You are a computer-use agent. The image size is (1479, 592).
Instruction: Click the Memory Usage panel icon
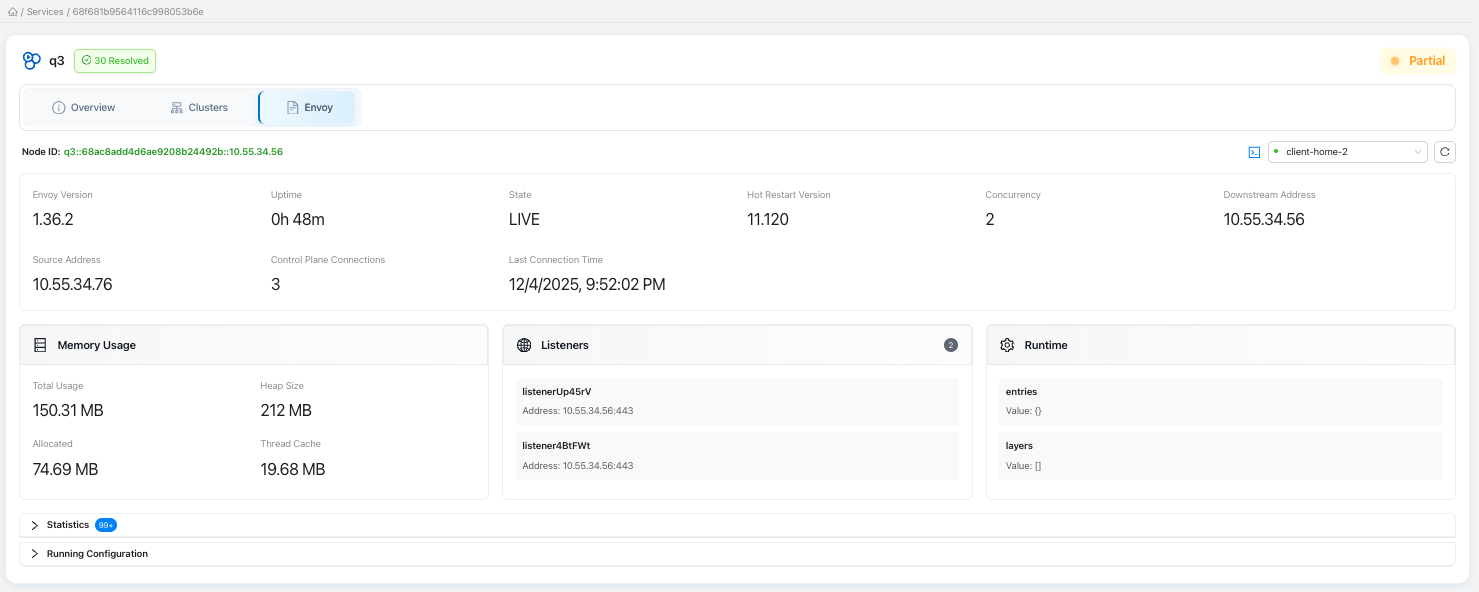coord(40,345)
